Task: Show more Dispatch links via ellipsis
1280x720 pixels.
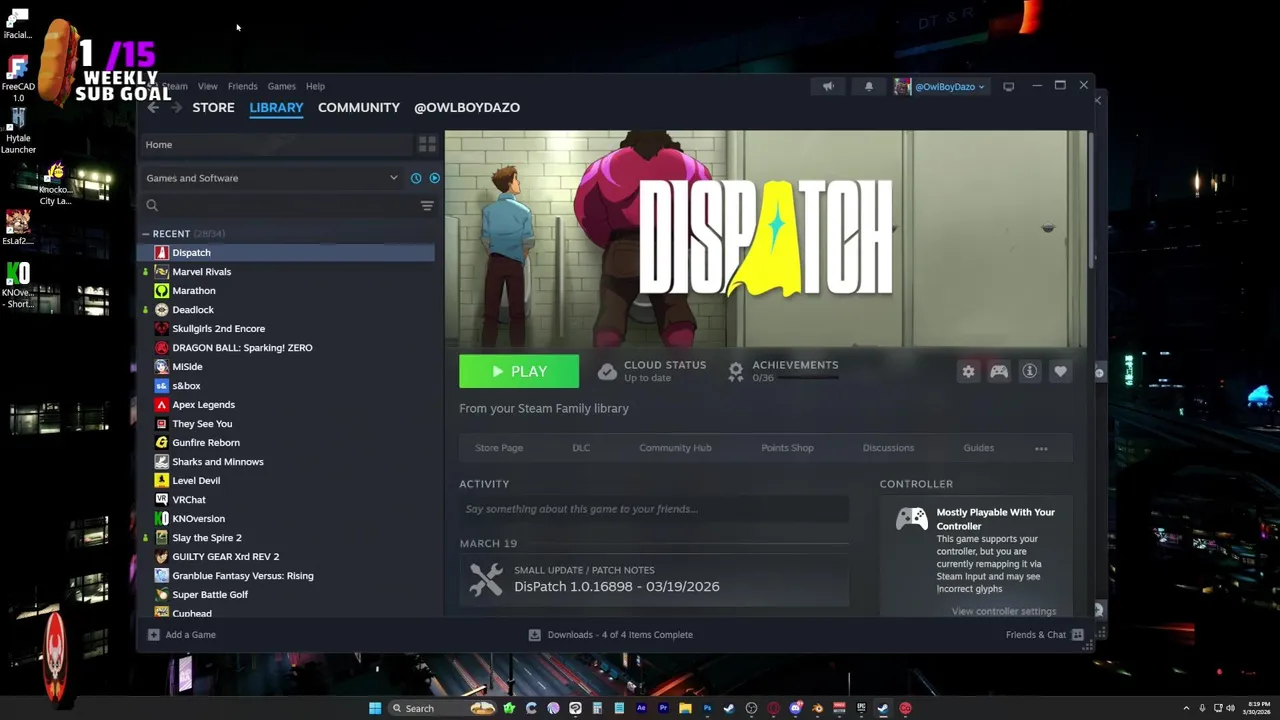Action: tap(1041, 448)
